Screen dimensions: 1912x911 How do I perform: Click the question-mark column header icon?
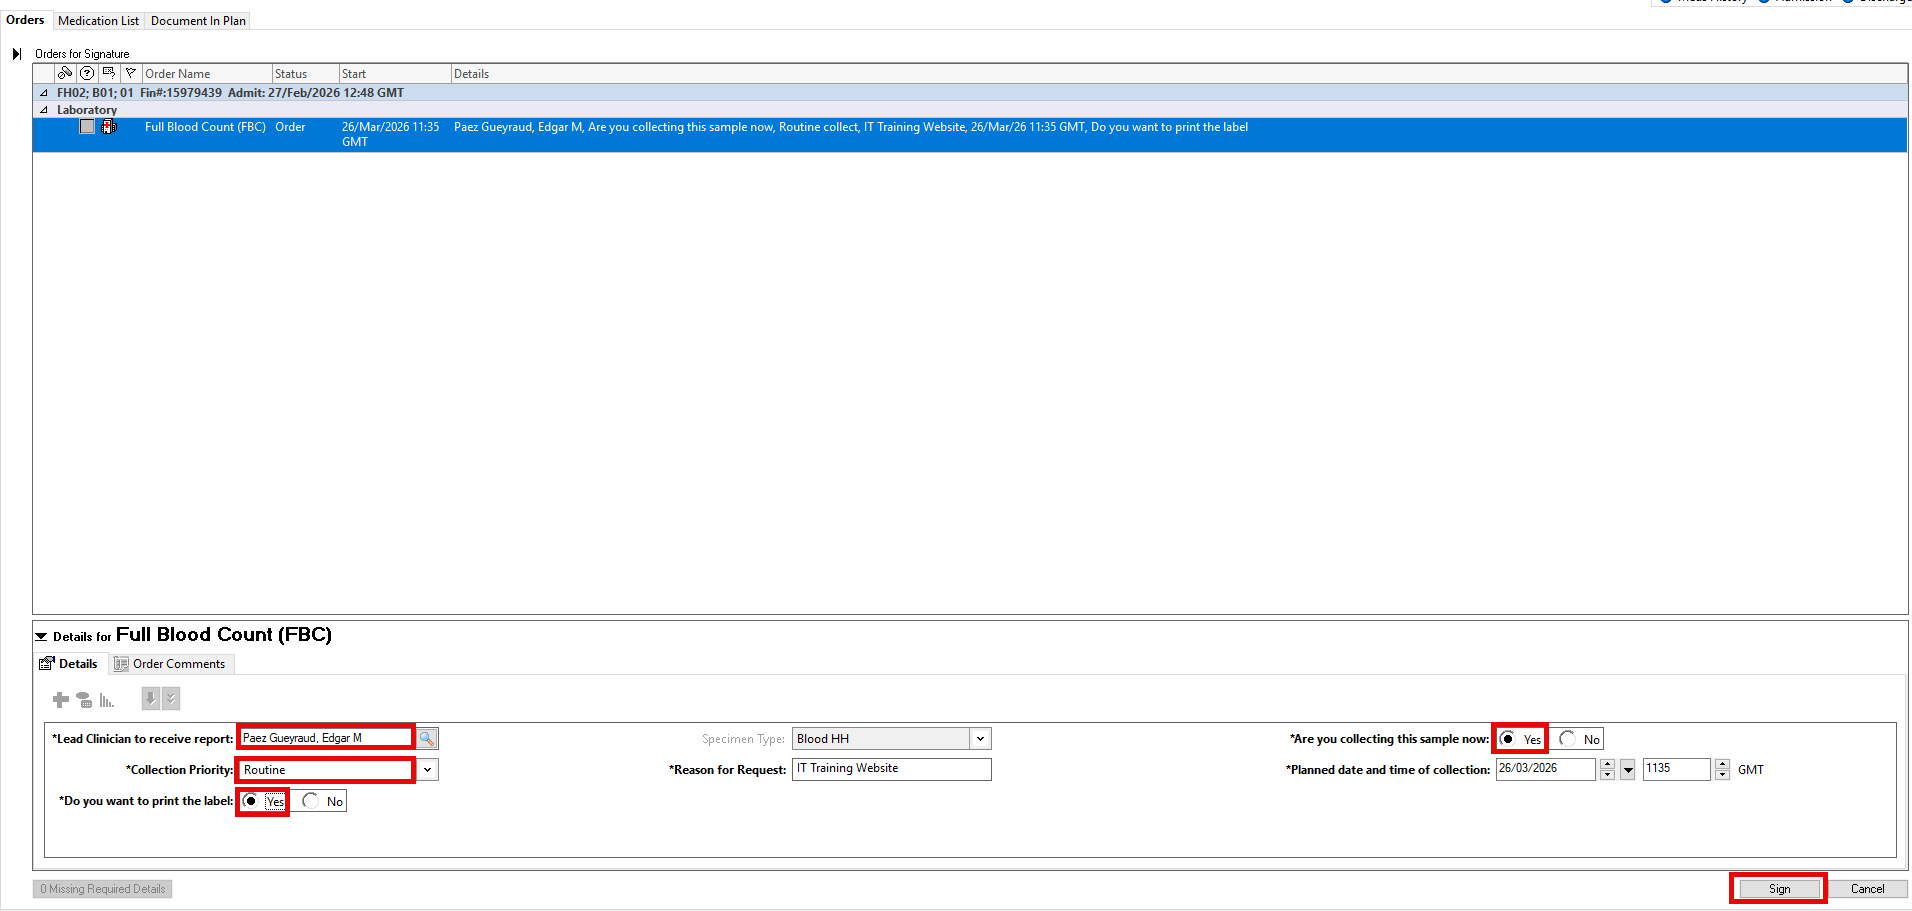[x=87, y=73]
